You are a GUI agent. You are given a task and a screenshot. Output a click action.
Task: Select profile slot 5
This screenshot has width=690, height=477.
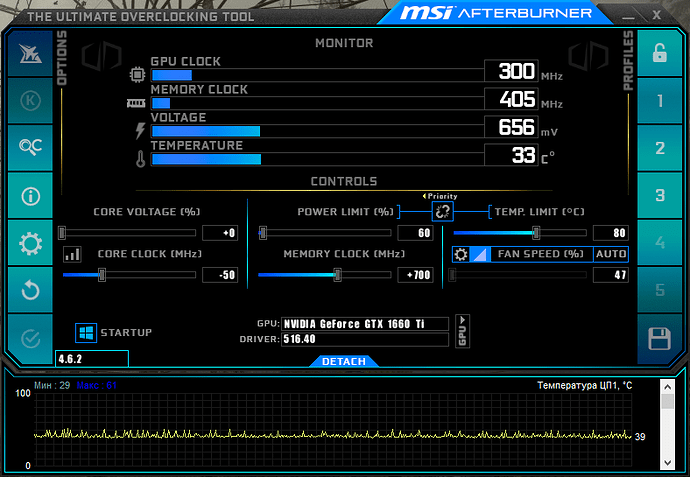pos(659,290)
